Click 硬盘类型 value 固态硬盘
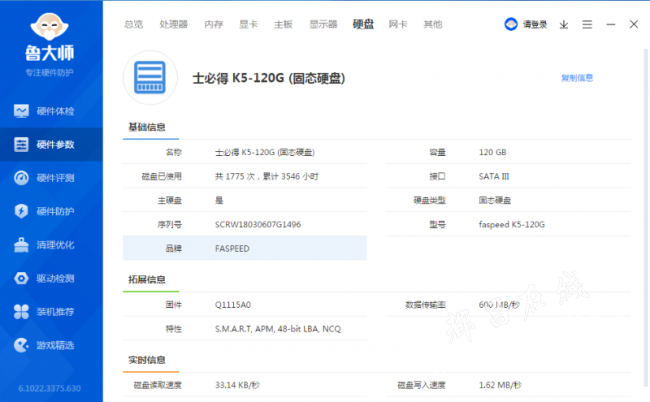This screenshot has height=402, width=650. click(x=495, y=201)
